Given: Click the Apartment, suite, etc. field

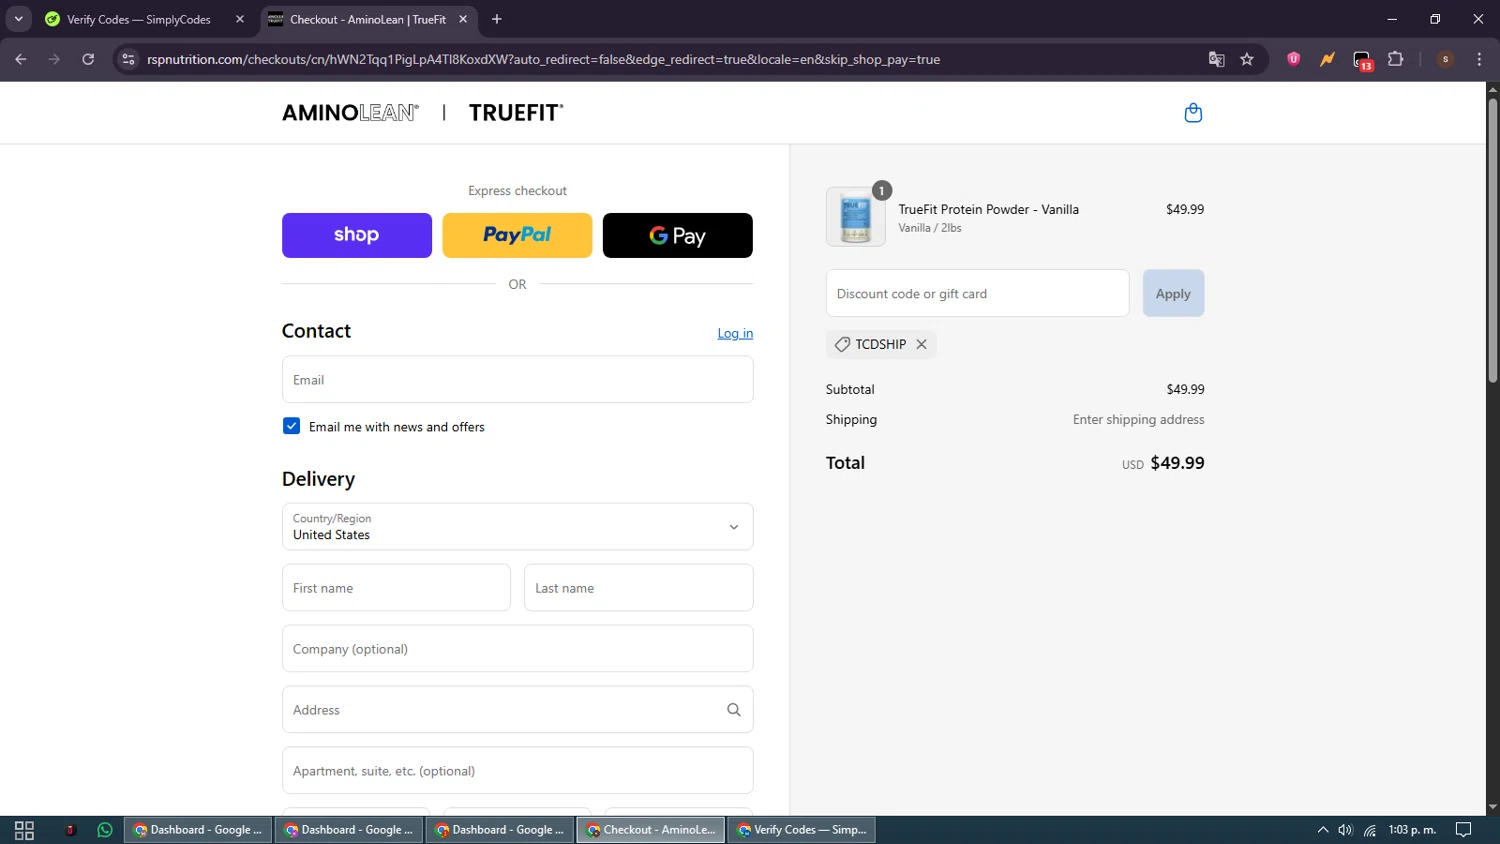Looking at the screenshot, I should tap(517, 771).
